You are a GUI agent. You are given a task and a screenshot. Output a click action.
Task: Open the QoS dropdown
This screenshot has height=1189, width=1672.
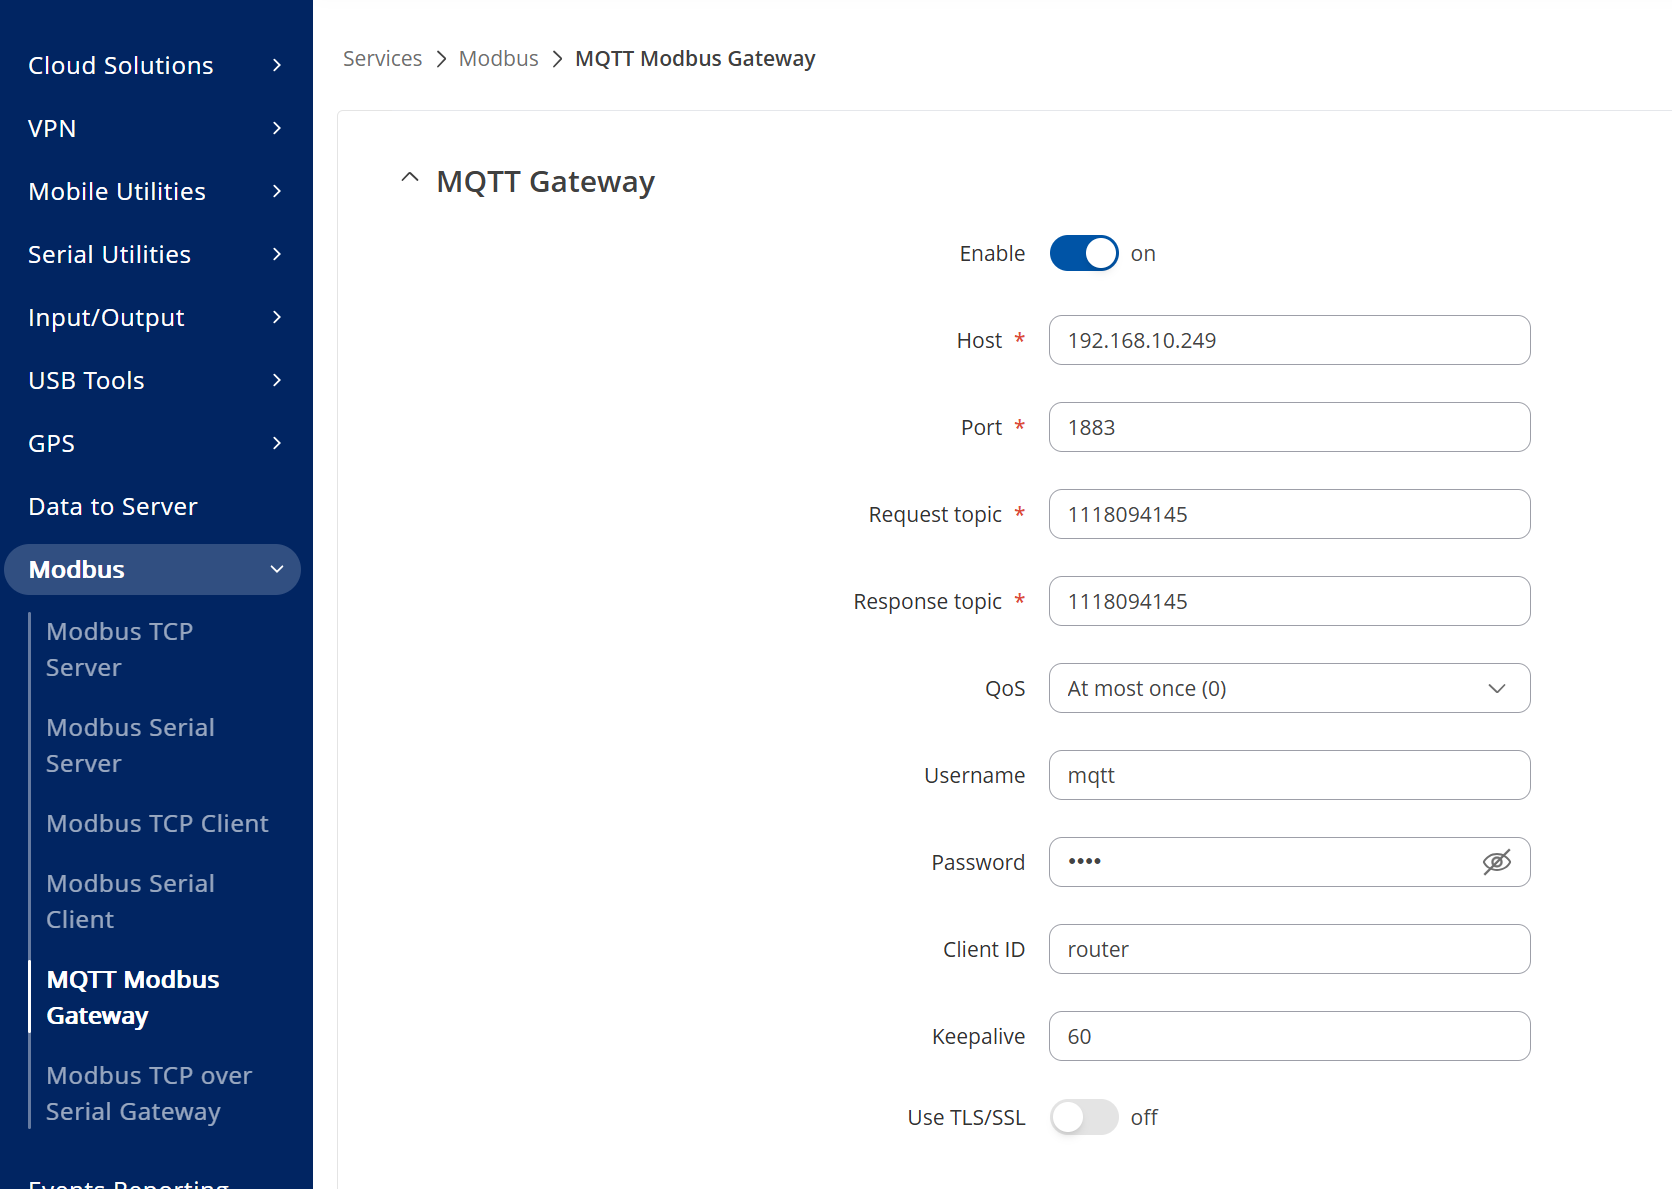point(1289,688)
